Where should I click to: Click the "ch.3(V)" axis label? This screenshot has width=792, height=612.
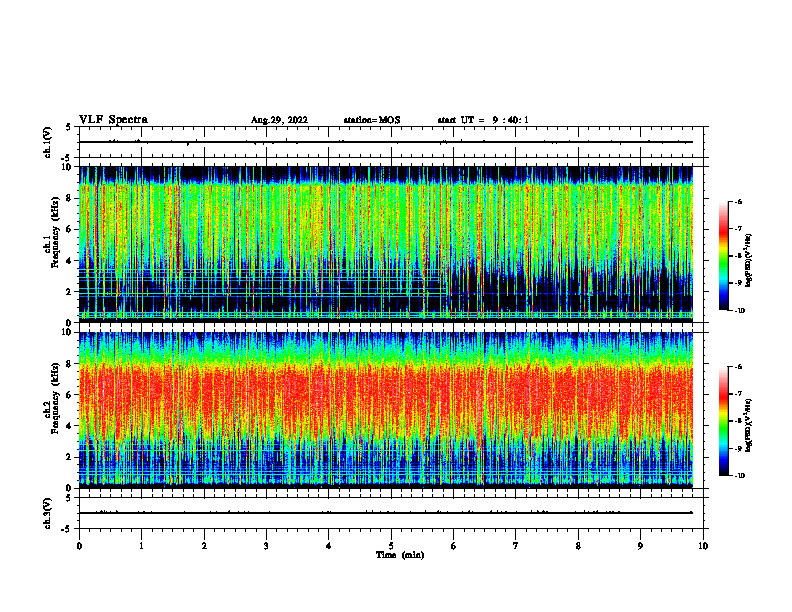[x=48, y=514]
